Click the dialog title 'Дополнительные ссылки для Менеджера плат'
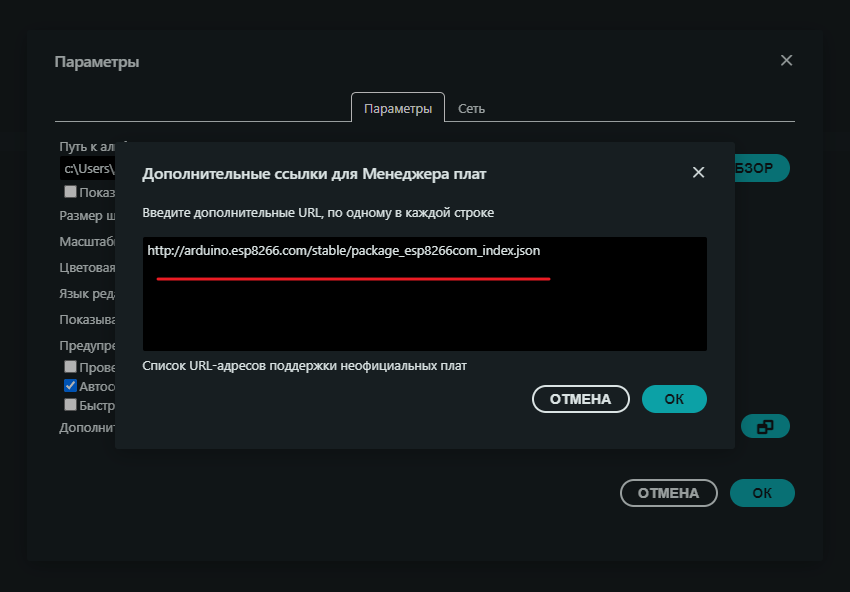This screenshot has height=592, width=850. click(314, 173)
